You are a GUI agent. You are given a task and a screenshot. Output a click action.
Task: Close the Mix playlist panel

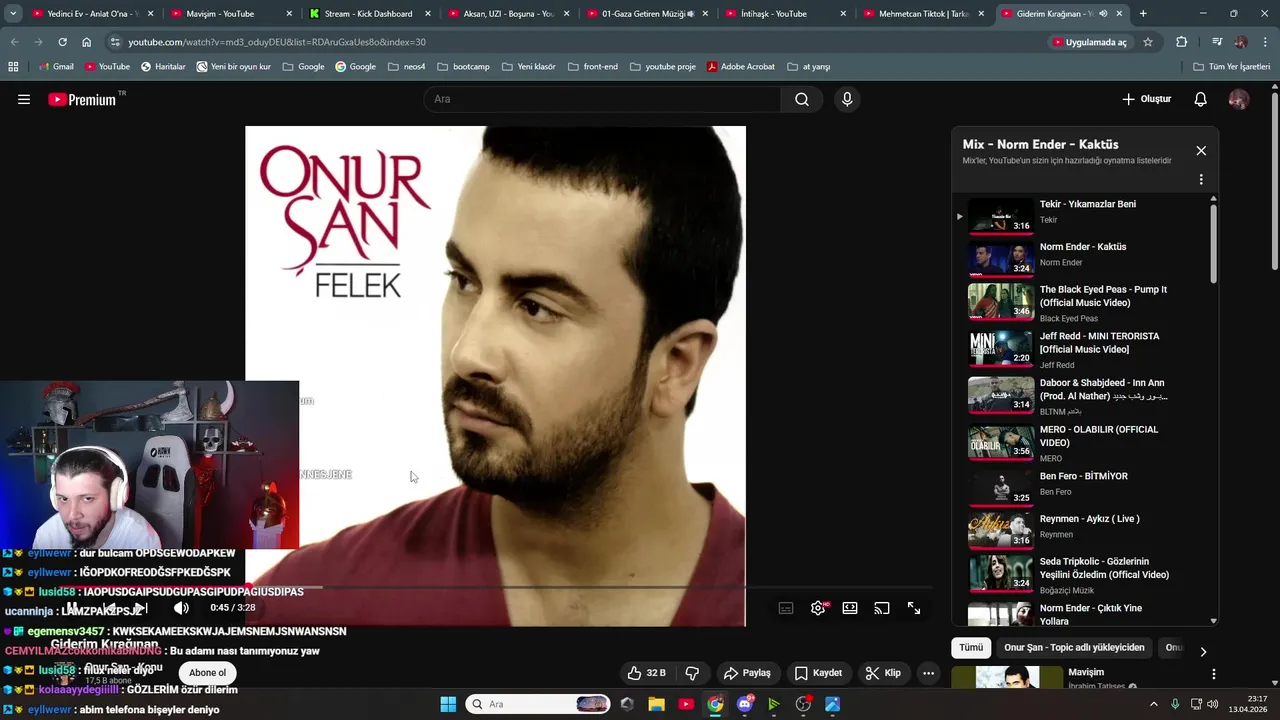tap(1201, 151)
